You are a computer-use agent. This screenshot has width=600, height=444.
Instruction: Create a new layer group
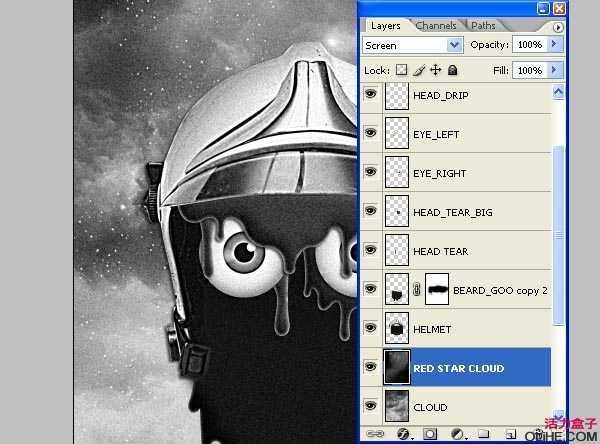point(483,435)
